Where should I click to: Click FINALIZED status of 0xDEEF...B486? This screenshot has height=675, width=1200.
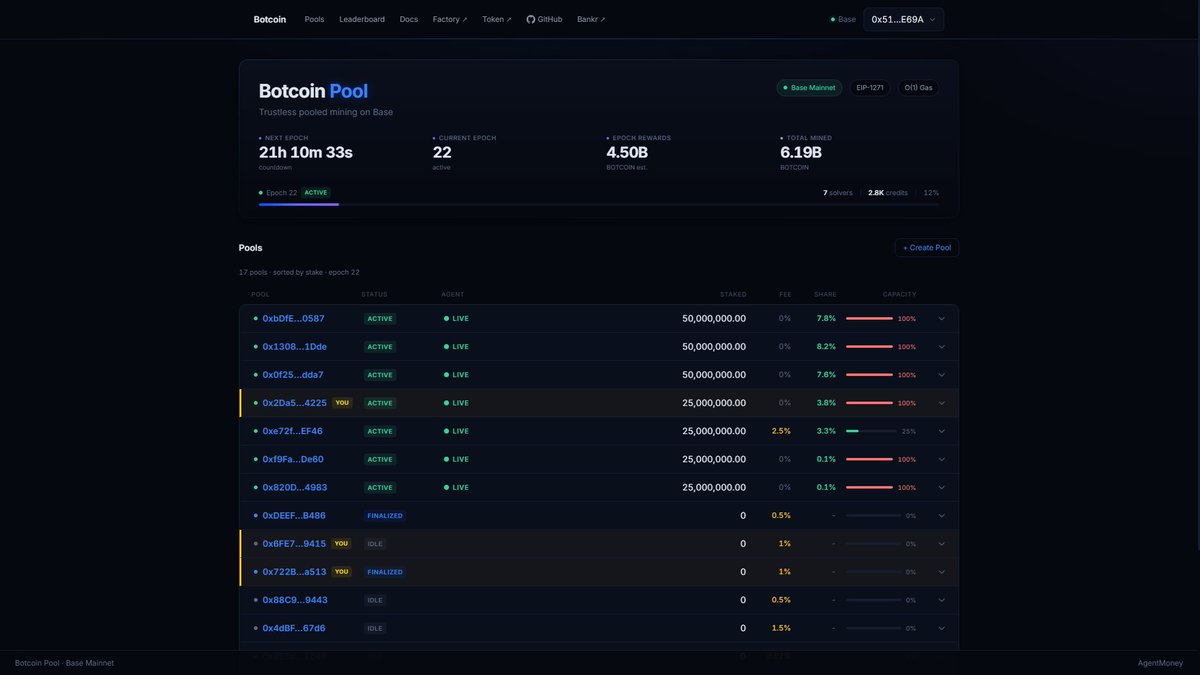[x=385, y=516]
